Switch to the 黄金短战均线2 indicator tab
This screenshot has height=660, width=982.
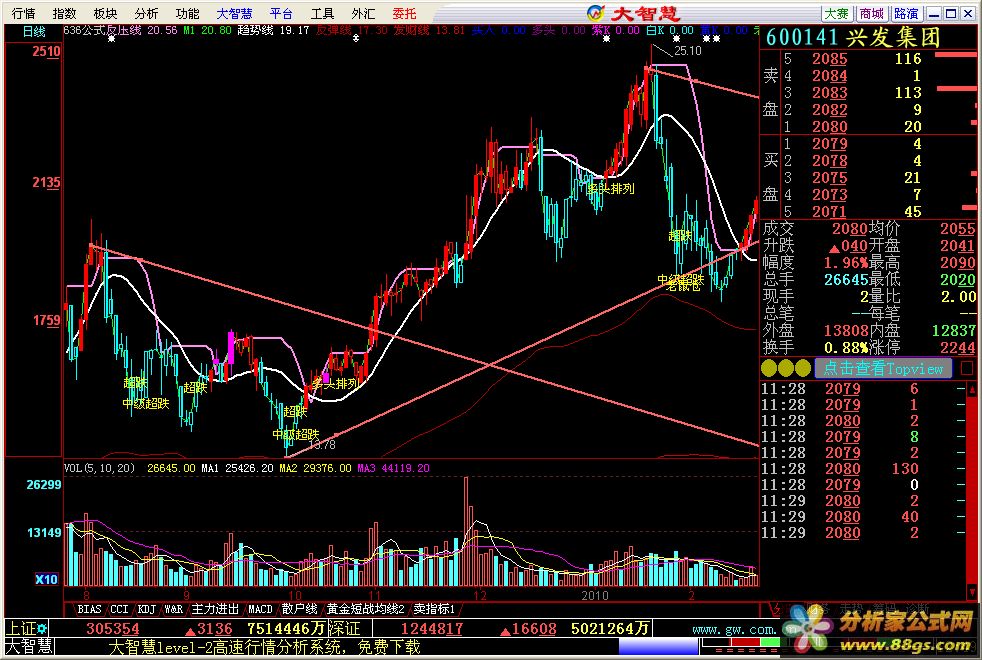click(x=366, y=609)
